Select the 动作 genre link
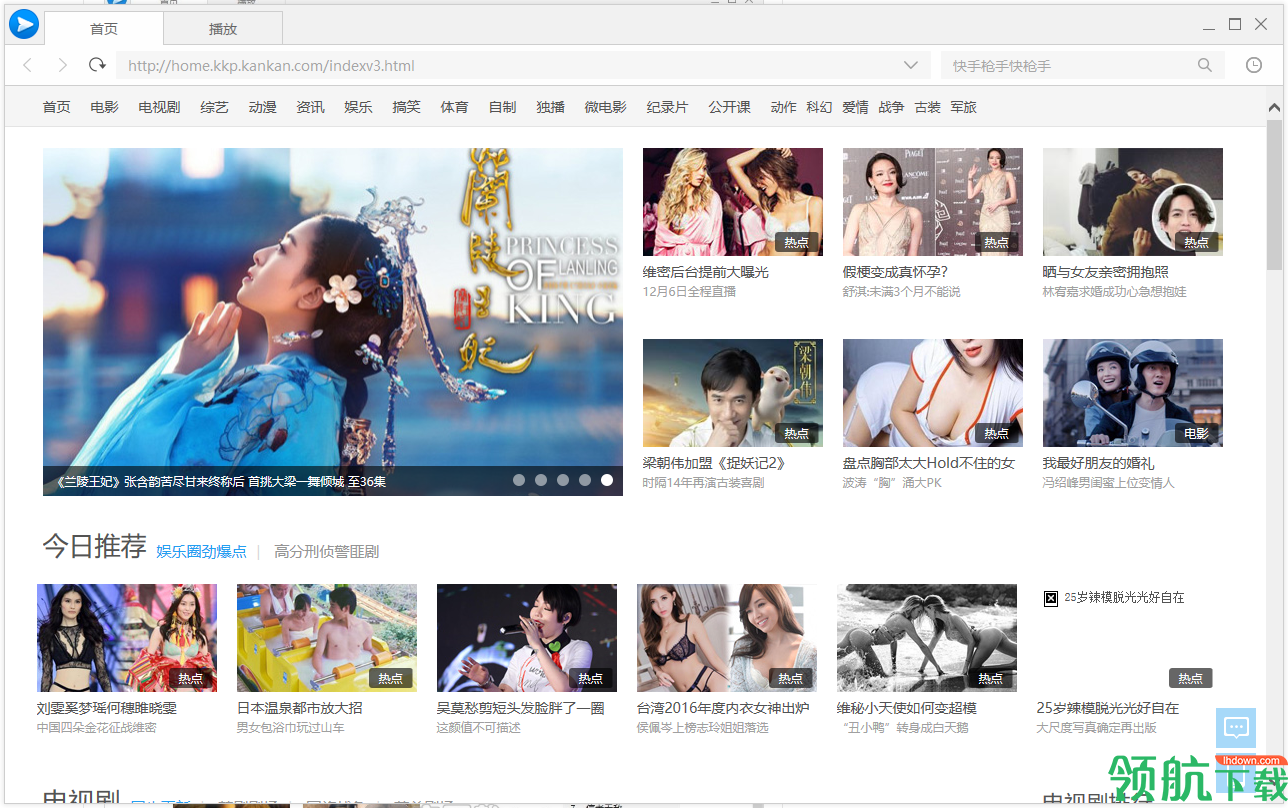The width and height of the screenshot is (1288, 808). click(783, 107)
